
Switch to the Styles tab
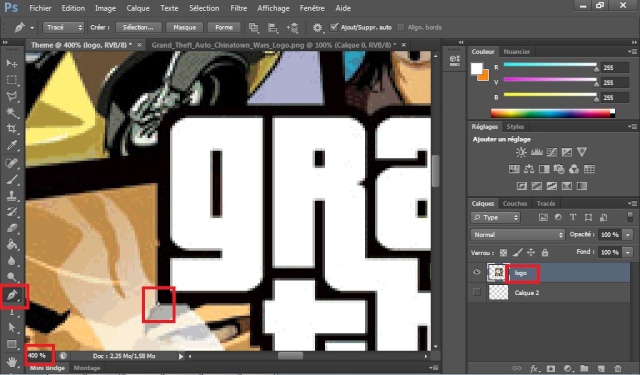tap(515, 126)
